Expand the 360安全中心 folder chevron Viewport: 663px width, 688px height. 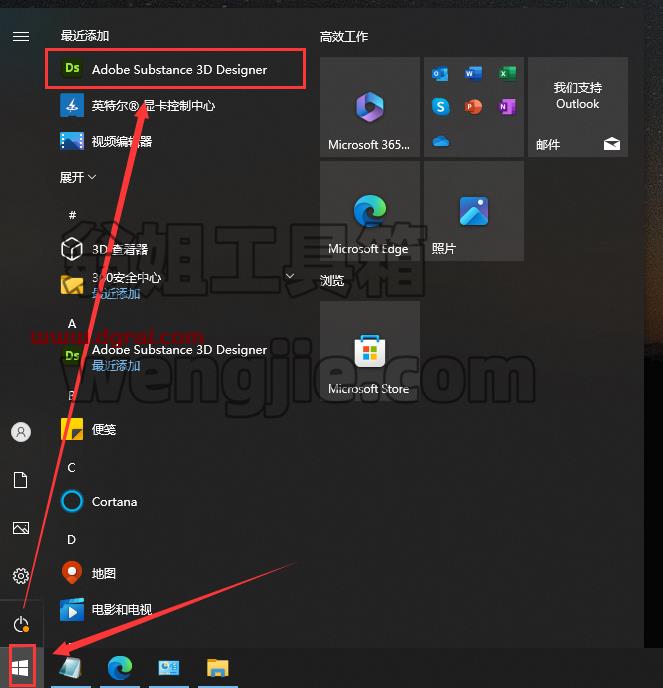coord(290,276)
